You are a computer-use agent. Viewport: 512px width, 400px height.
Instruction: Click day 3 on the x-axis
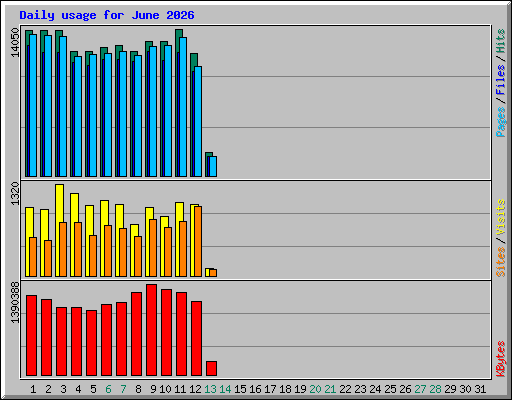click(63, 389)
